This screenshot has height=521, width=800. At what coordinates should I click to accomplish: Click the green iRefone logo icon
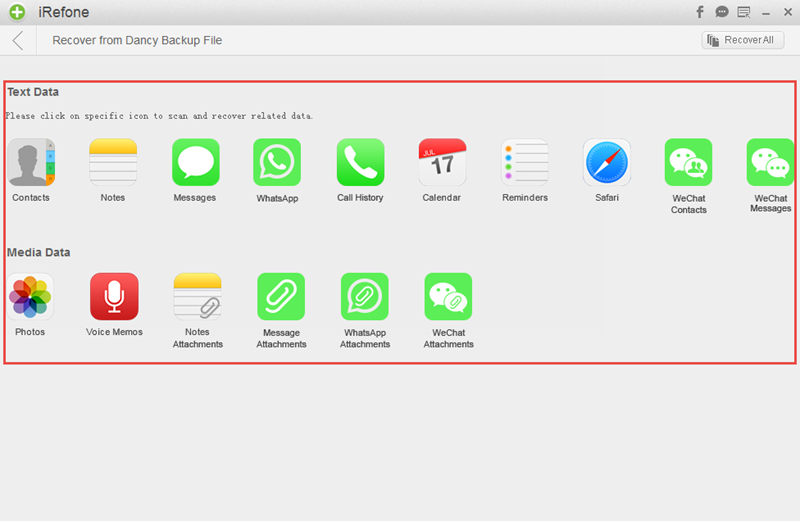(17, 12)
